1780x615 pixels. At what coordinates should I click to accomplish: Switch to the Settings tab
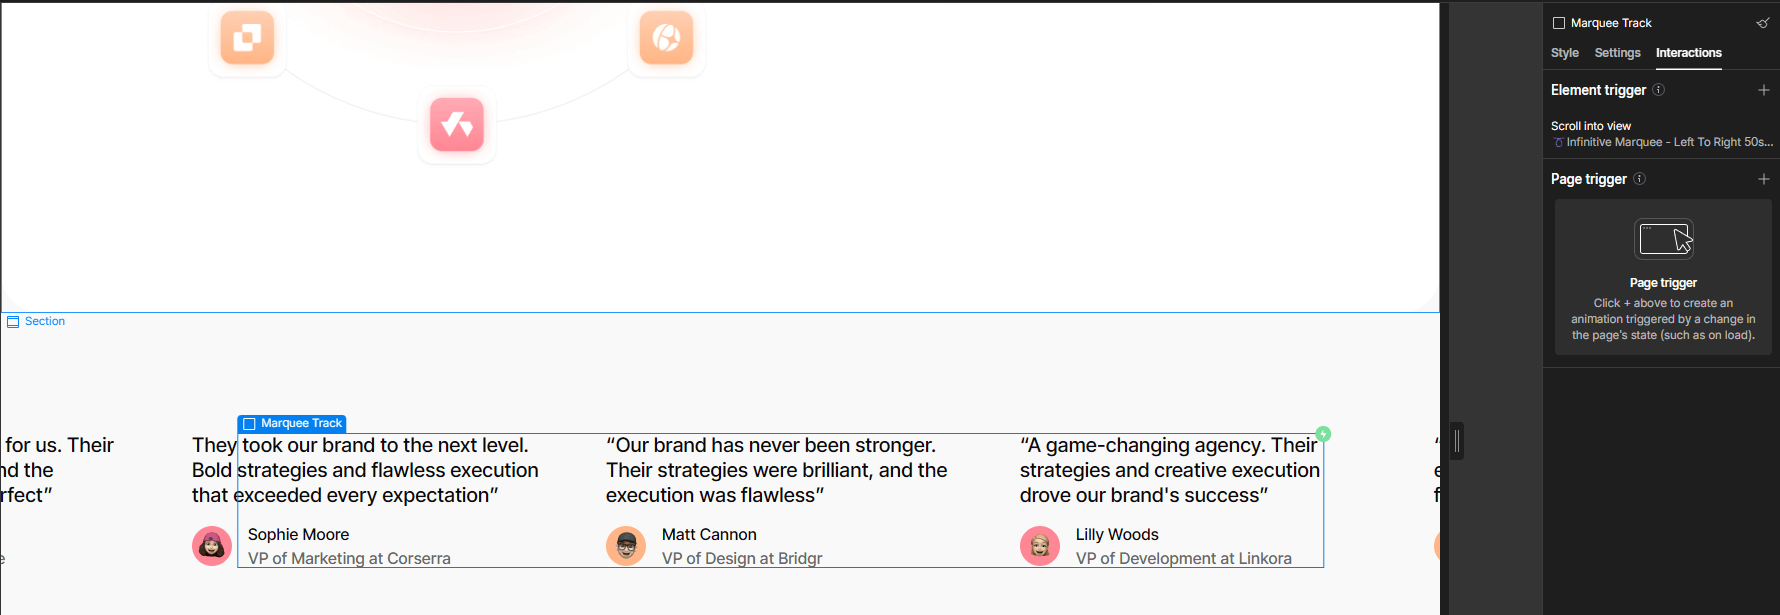pyautogui.click(x=1617, y=53)
